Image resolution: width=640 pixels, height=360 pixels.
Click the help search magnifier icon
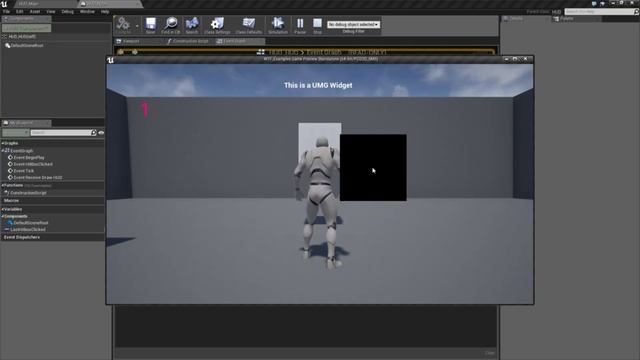(636, 12)
